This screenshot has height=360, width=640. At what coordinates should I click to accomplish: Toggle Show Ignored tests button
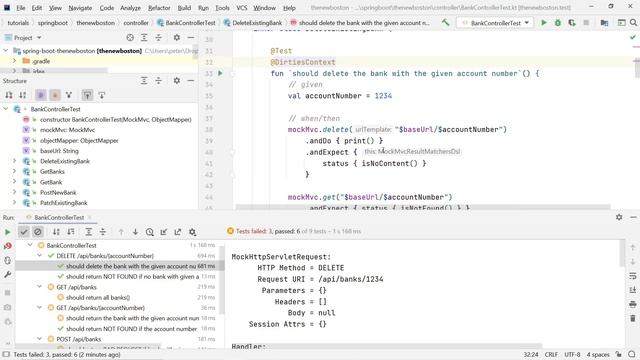point(38,232)
